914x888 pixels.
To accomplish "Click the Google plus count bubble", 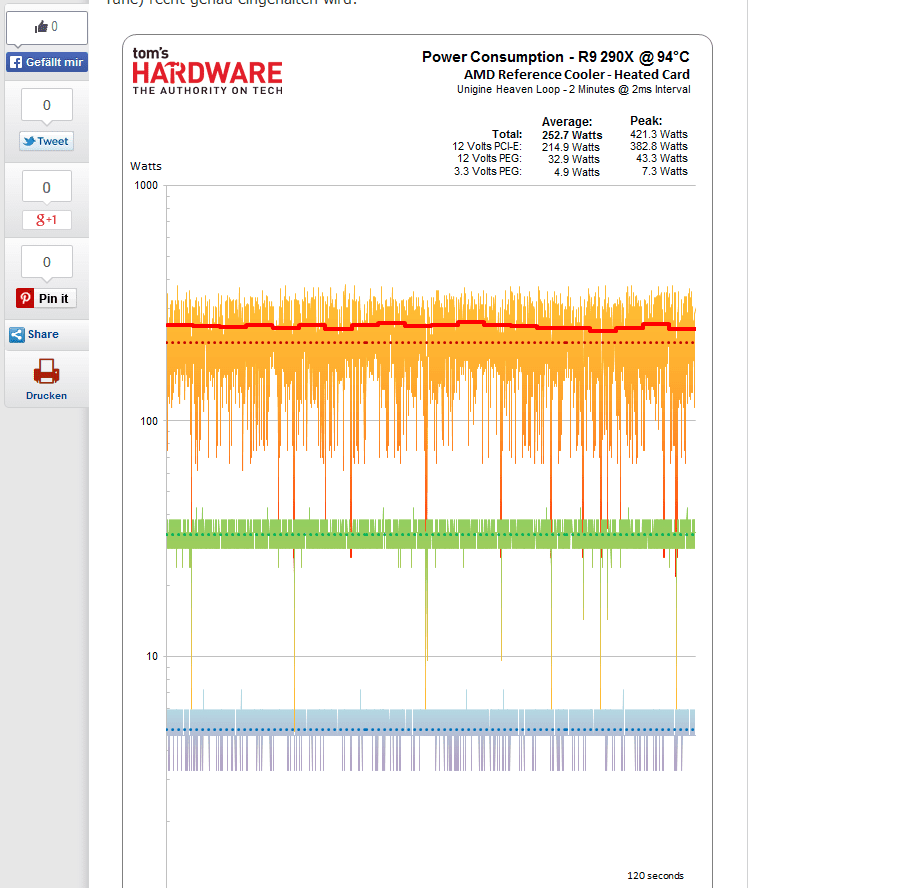I will point(47,188).
